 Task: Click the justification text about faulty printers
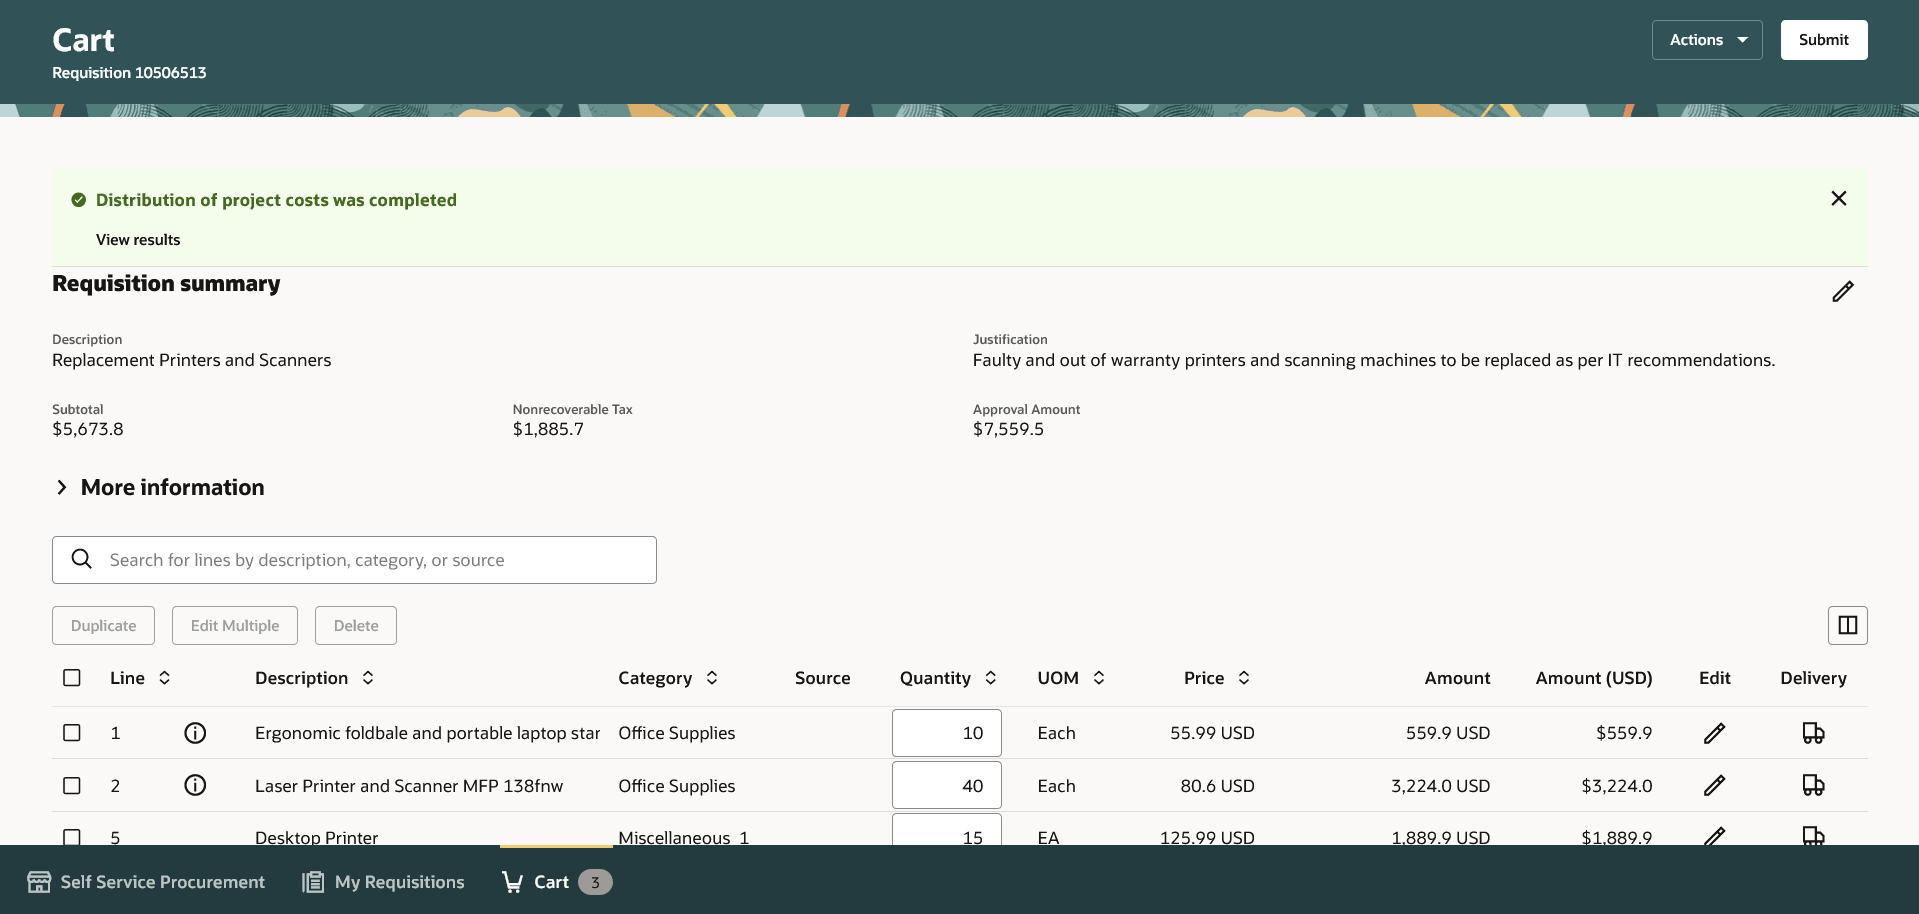click(1374, 360)
